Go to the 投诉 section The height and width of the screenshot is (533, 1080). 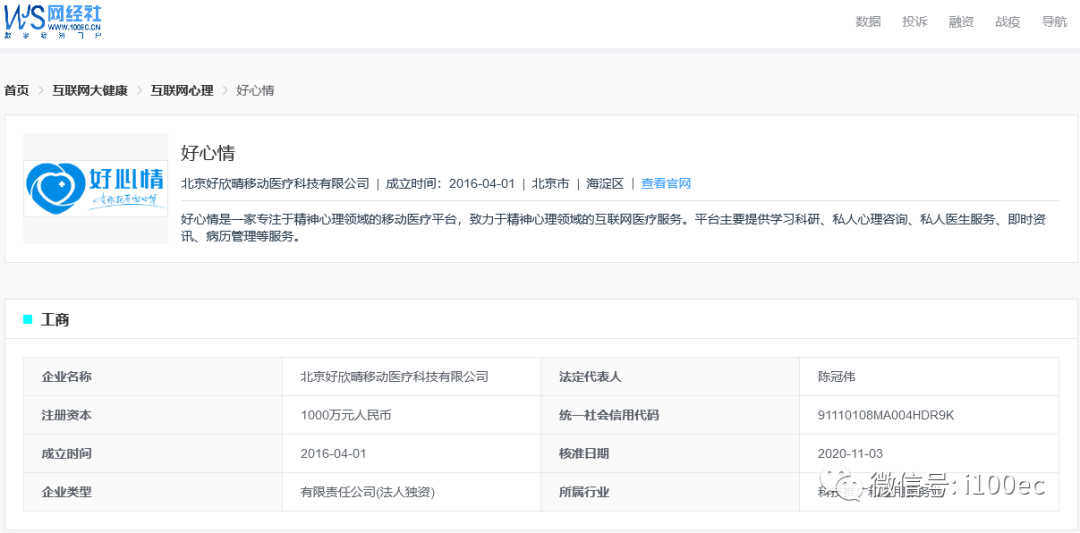(x=915, y=21)
